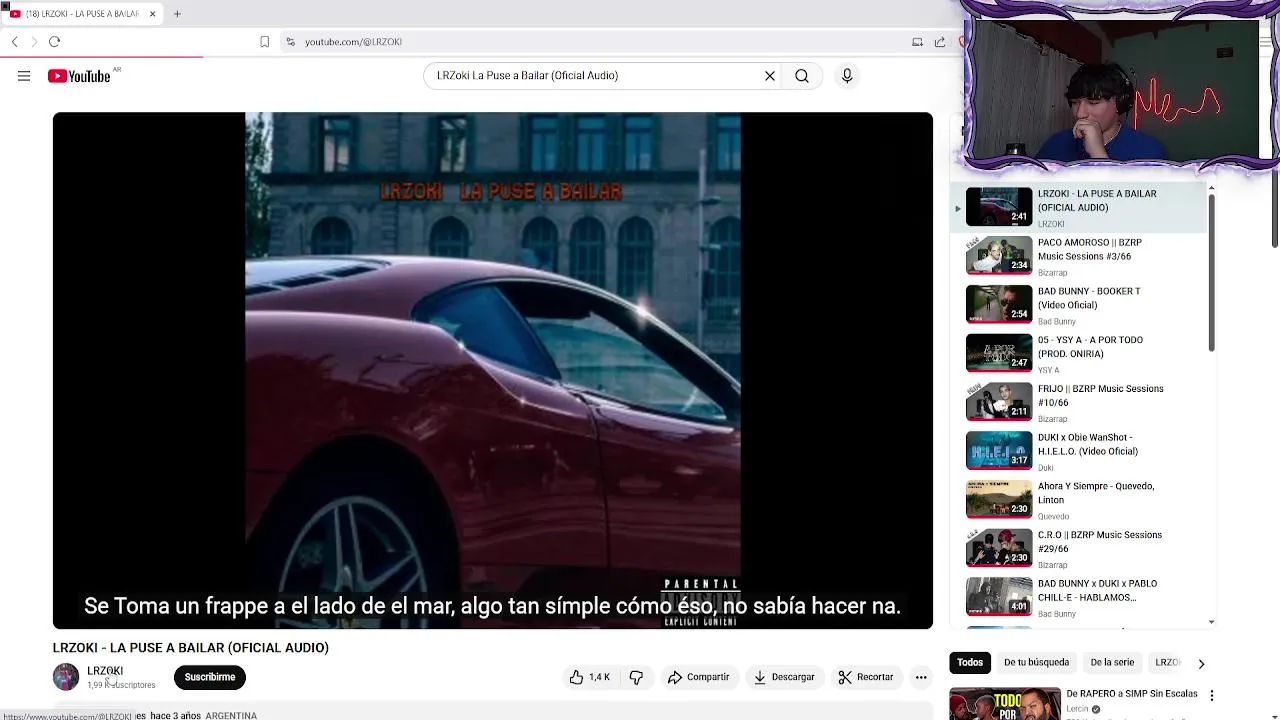Open the LRZOKI channel avatar

pyautogui.click(x=66, y=677)
